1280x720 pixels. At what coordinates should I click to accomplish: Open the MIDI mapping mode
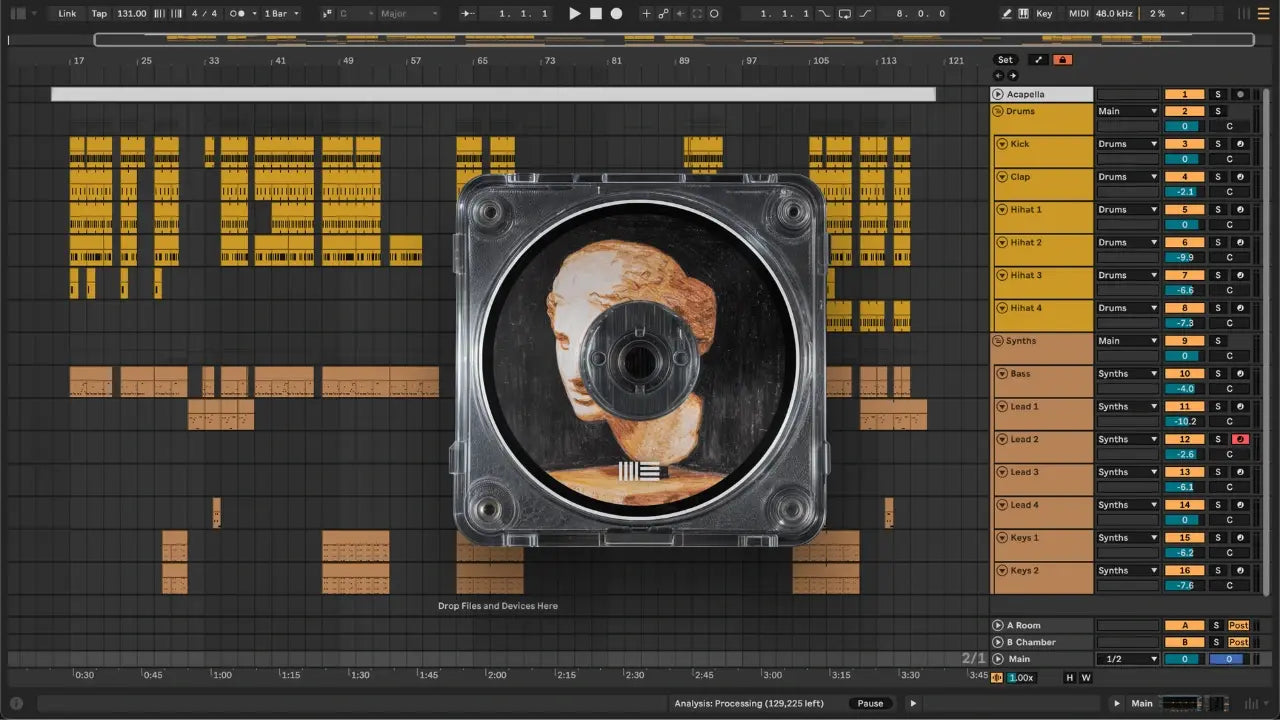(1078, 14)
